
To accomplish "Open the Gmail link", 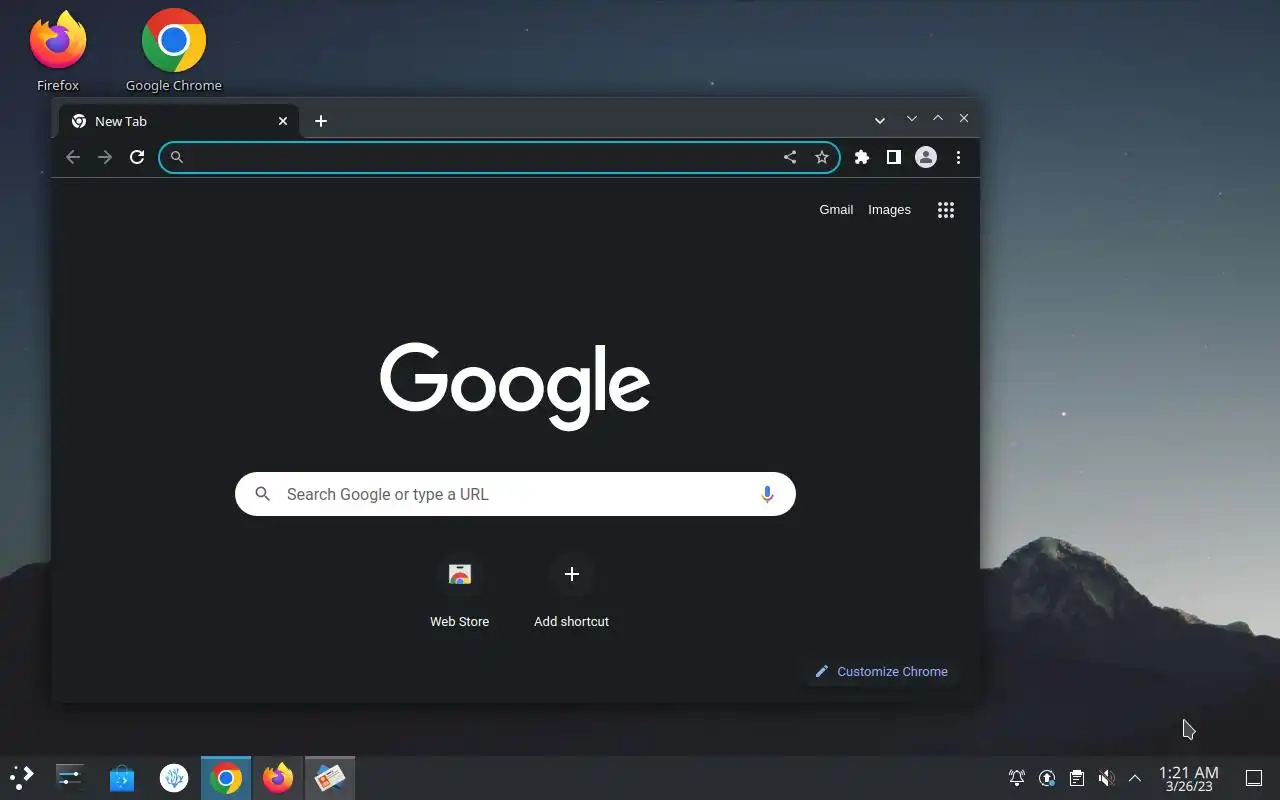I will coord(836,210).
